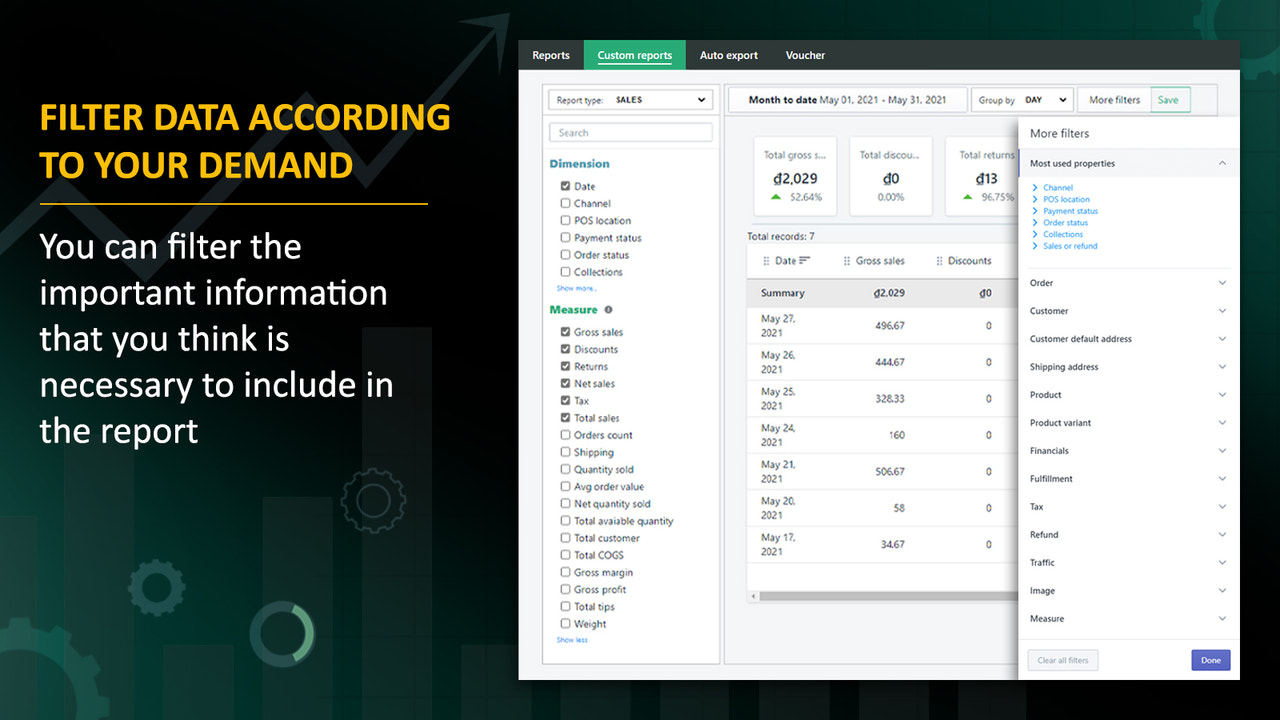Open the Reports tab
Viewport: 1280px width, 720px height.
[551, 55]
